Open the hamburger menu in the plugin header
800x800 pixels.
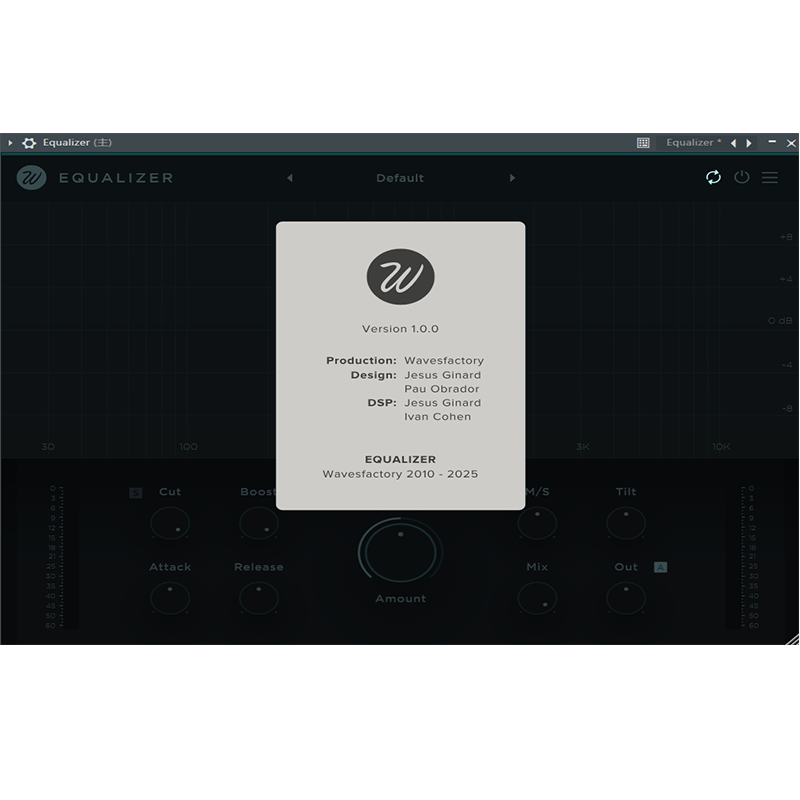coord(770,177)
